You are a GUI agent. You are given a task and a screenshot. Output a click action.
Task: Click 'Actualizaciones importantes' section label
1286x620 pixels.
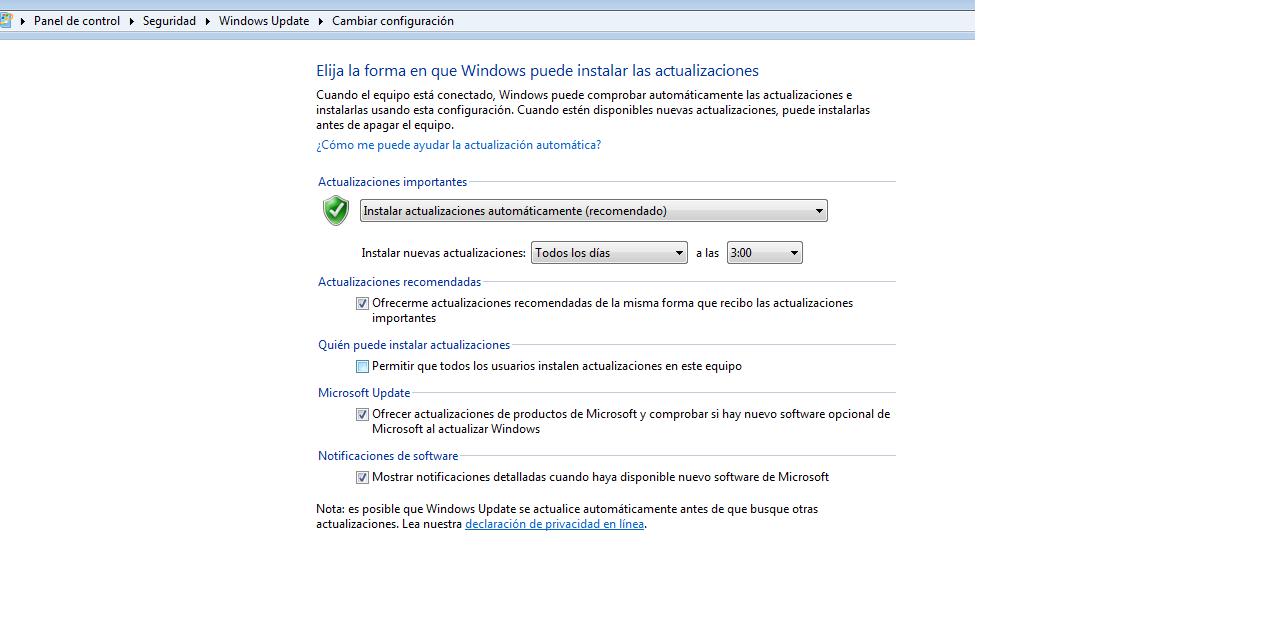[392, 182]
